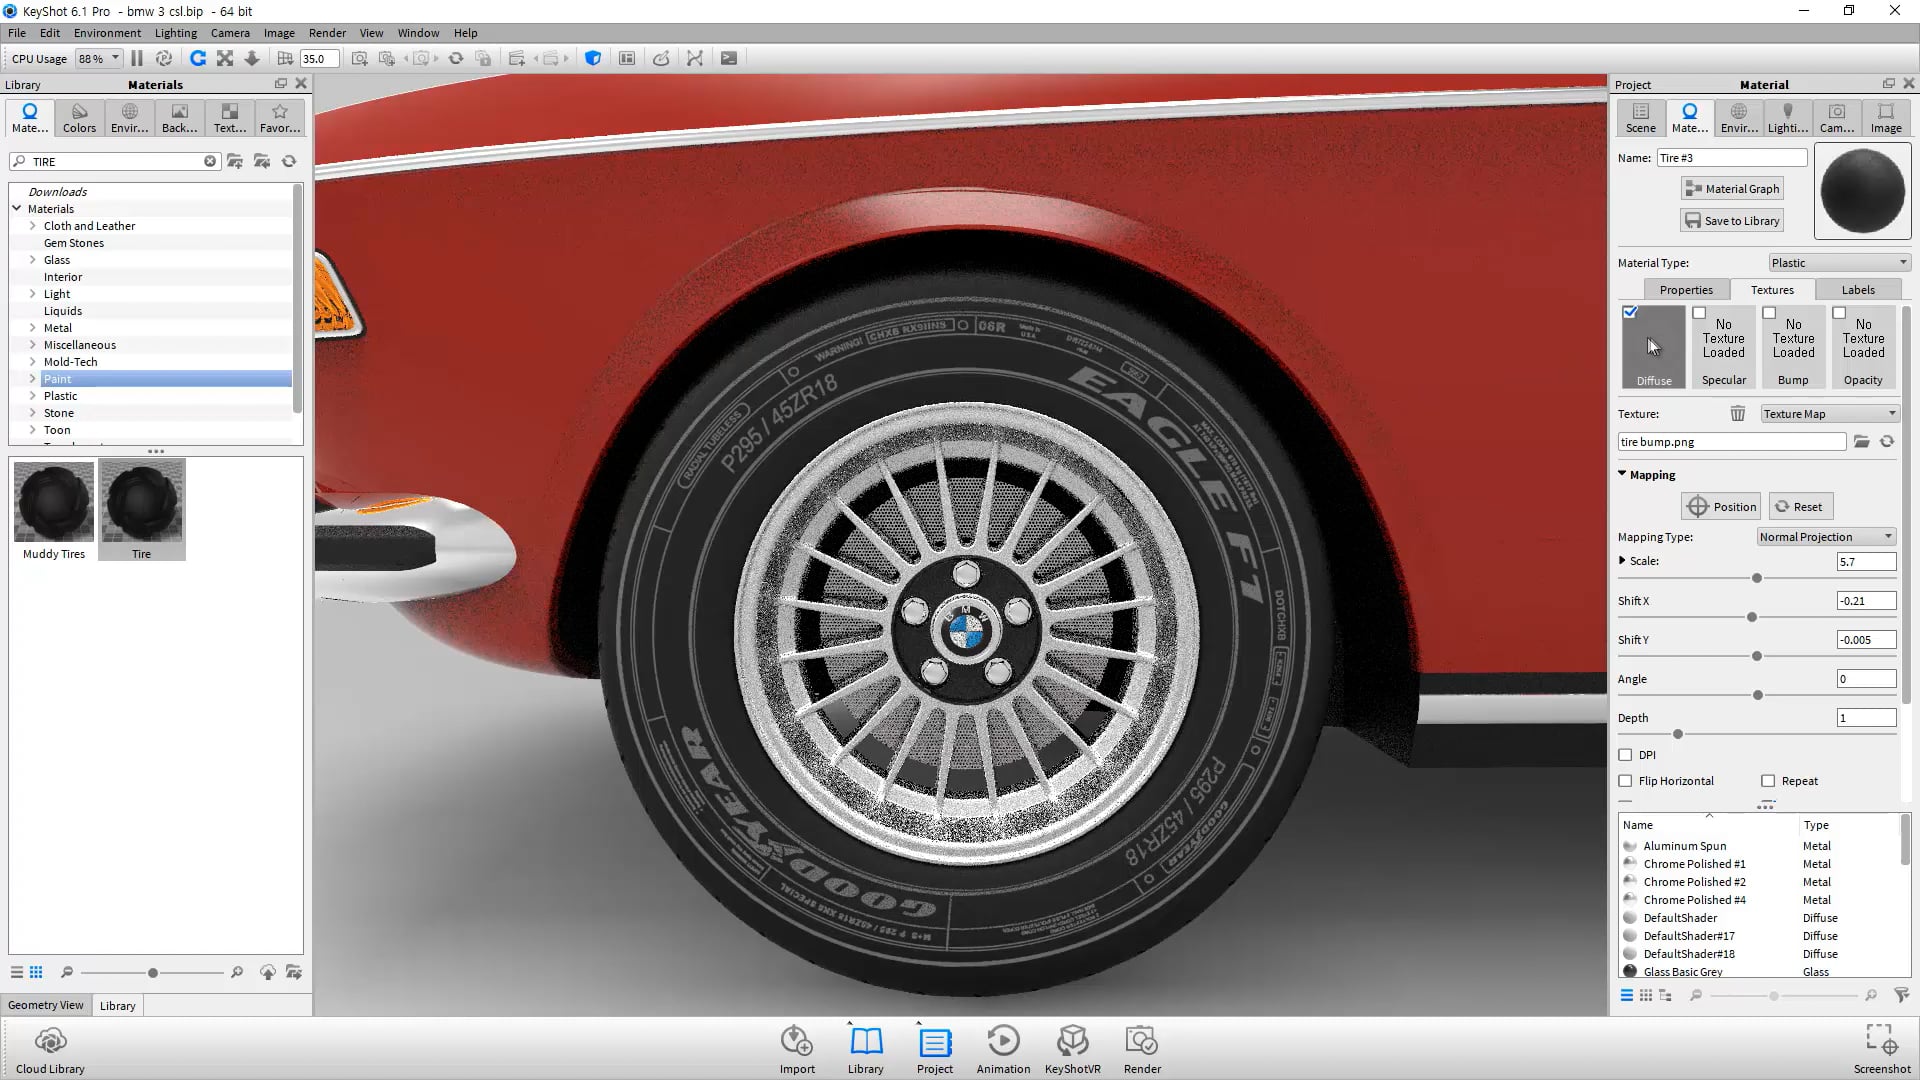
Task: Open the CPU Usage percentage dropdown
Action: pos(99,58)
